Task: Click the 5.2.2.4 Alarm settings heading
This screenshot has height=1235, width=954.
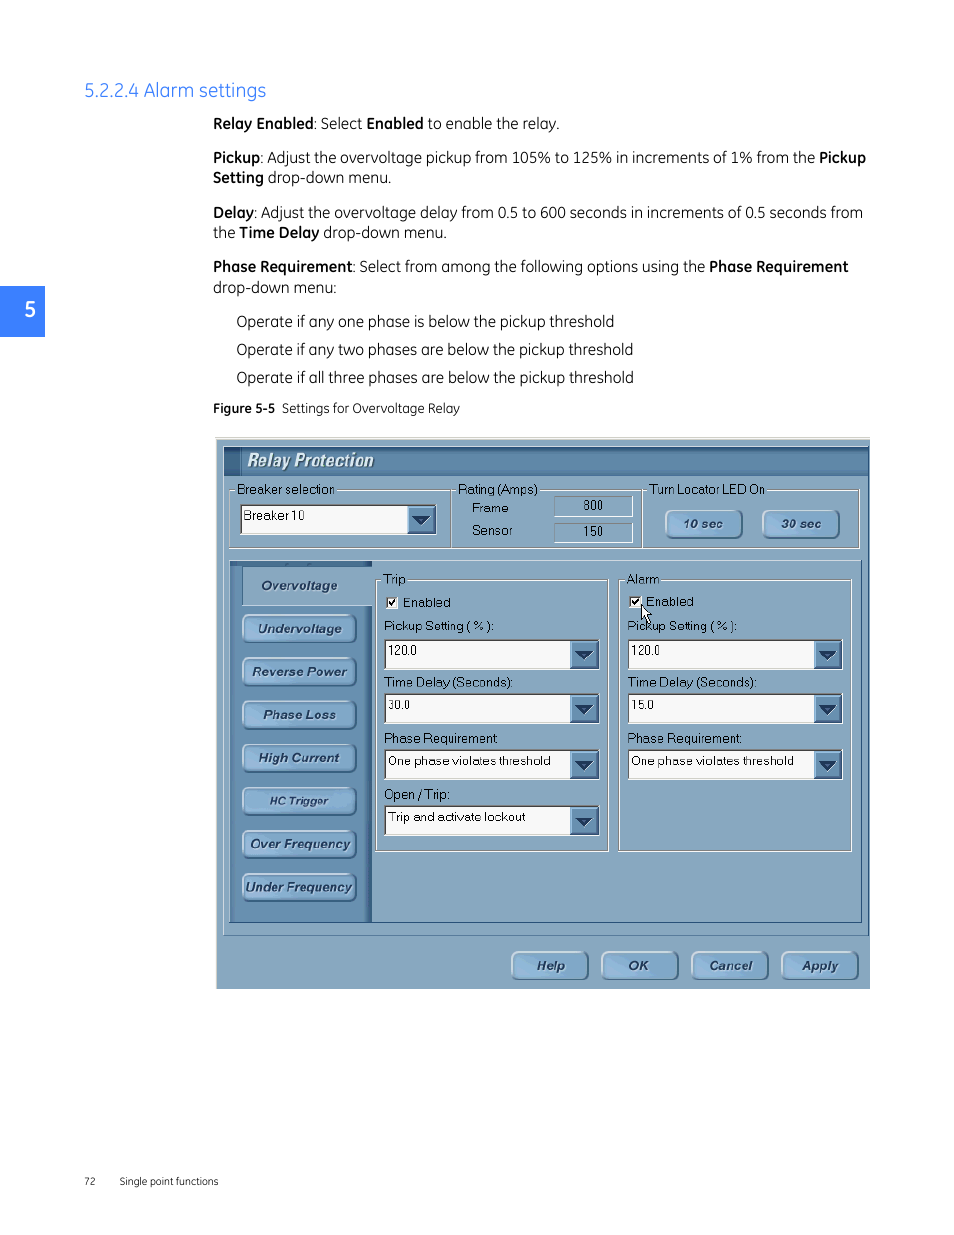Action: point(175,91)
